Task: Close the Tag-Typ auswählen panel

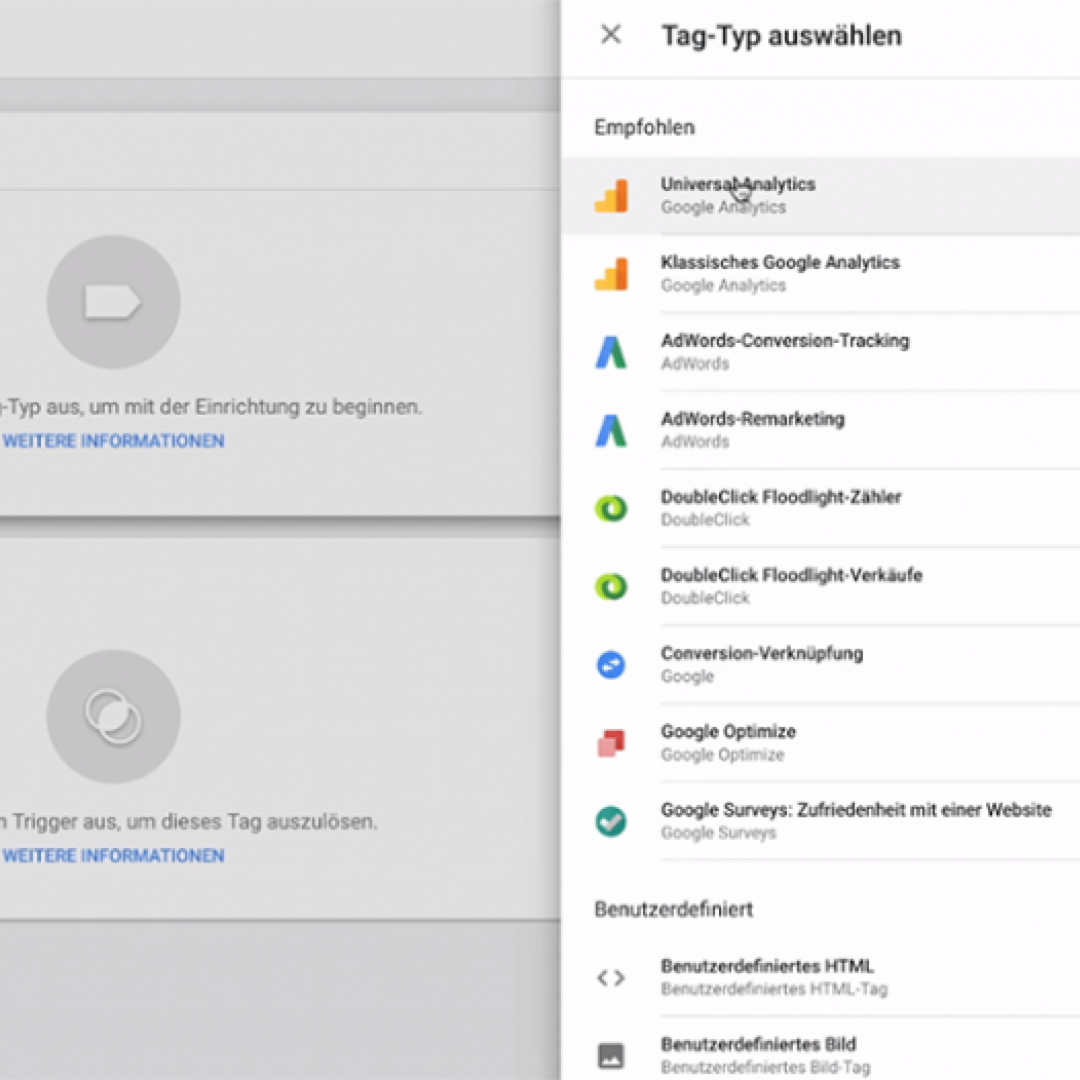Action: tap(611, 34)
